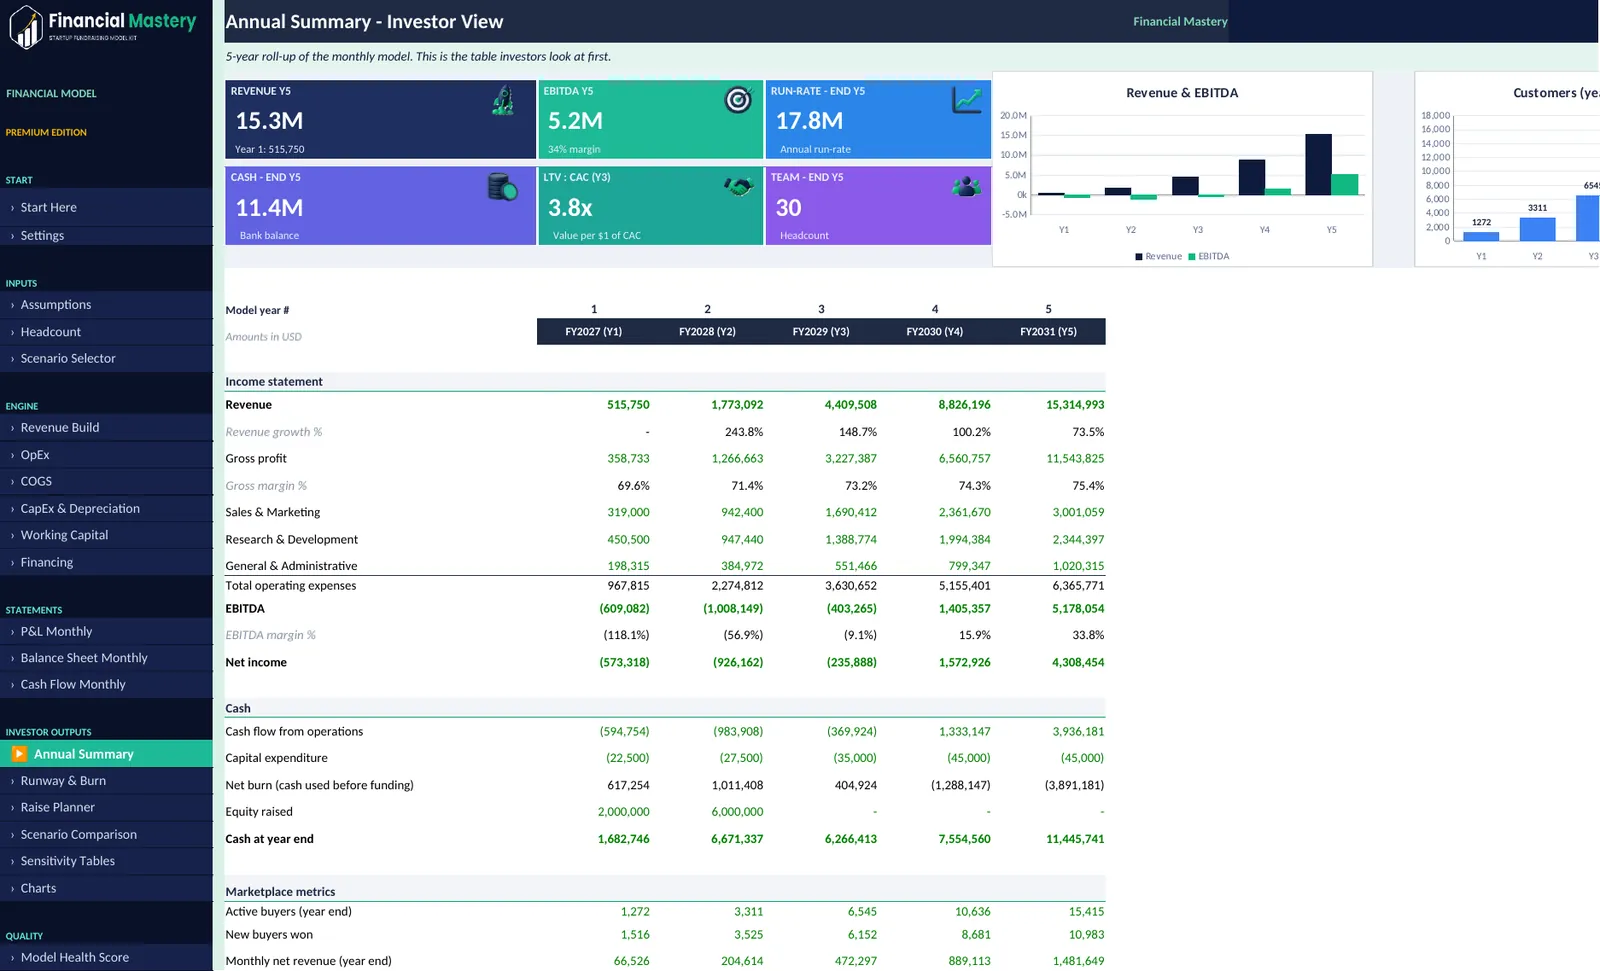The height and width of the screenshot is (971, 1600).
Task: Click the target icon on EBITDA Y5 card
Action: 738,99
